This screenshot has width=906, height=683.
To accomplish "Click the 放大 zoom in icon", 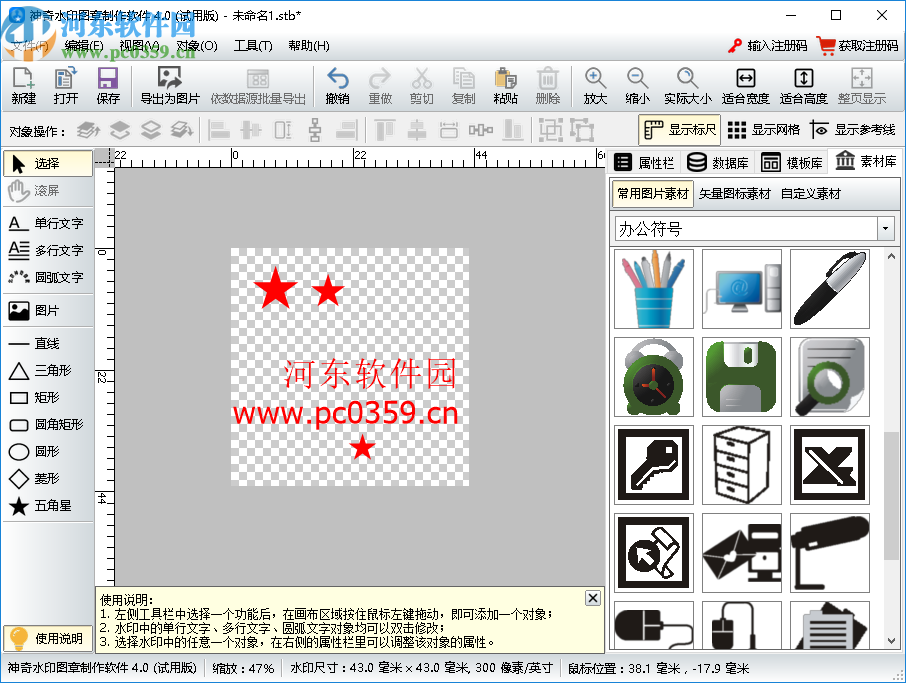I will (x=594, y=85).
